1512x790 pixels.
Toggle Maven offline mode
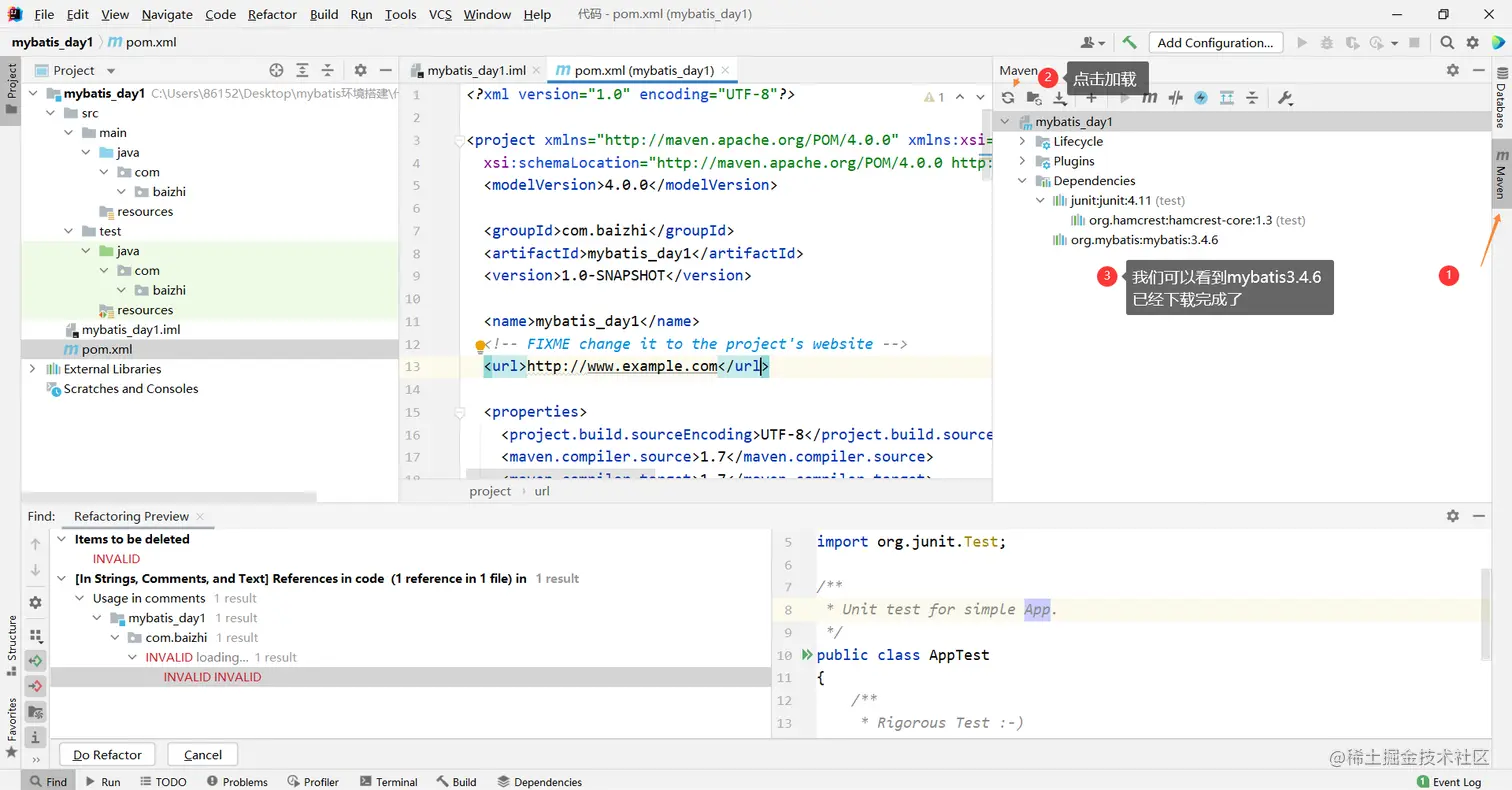point(1176,98)
